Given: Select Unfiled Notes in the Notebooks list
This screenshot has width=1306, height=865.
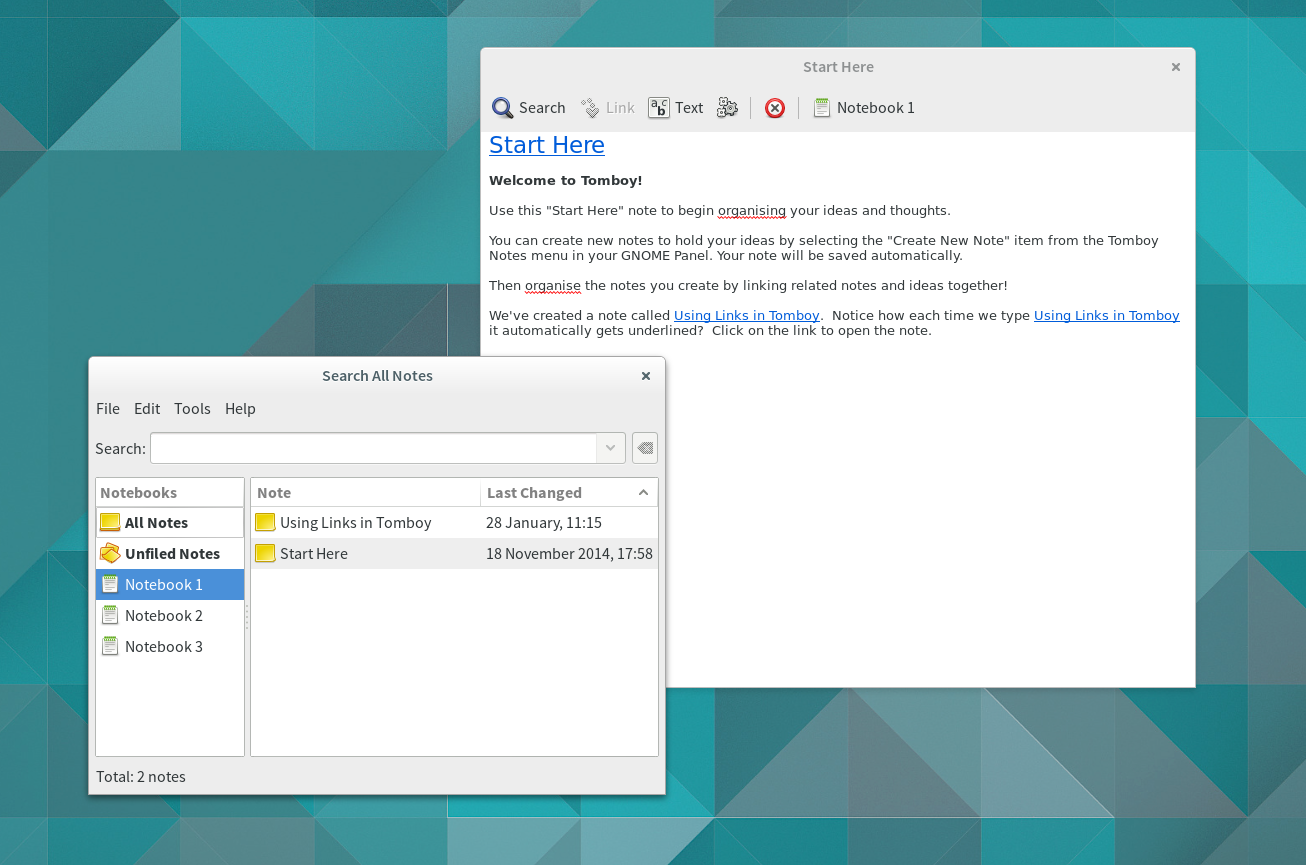Looking at the screenshot, I should [170, 553].
